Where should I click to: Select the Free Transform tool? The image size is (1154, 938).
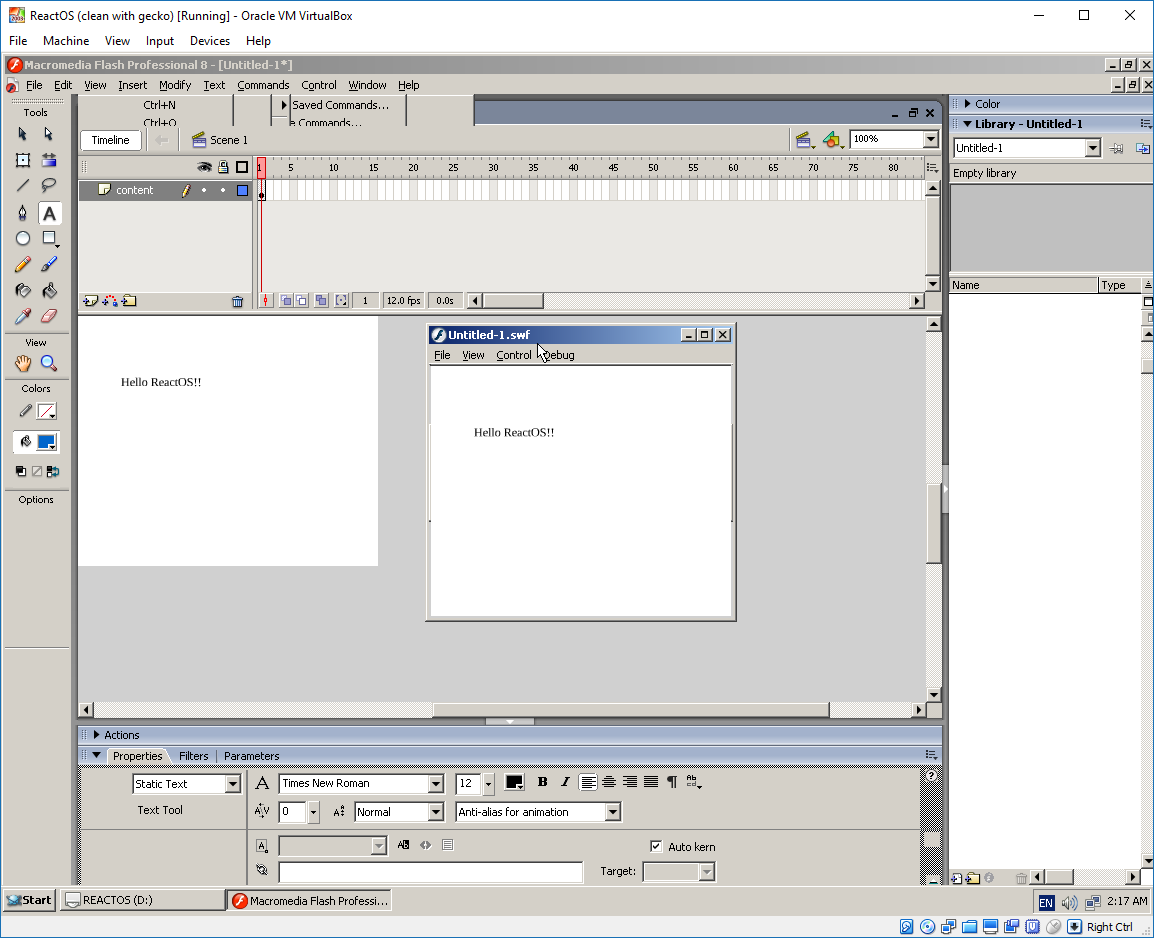pyautogui.click(x=23, y=160)
